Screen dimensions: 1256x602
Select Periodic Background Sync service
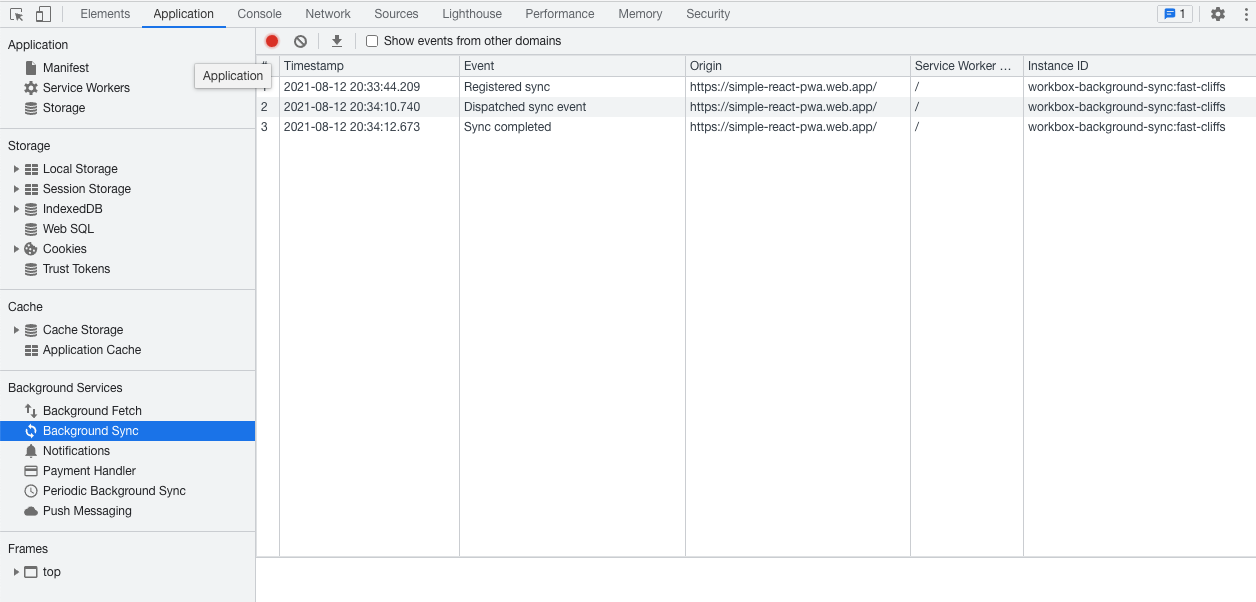tap(114, 491)
